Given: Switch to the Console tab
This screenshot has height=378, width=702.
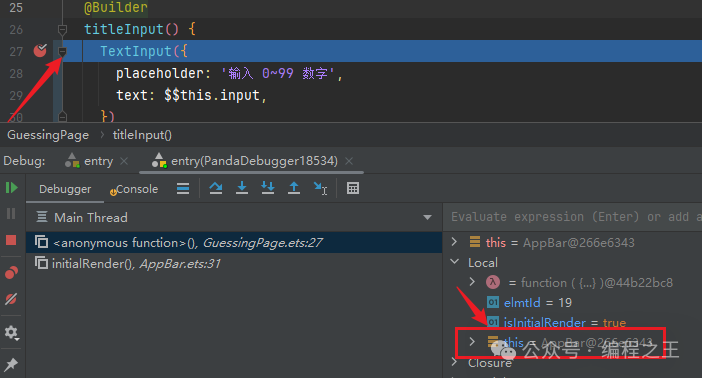Looking at the screenshot, I should [134, 189].
